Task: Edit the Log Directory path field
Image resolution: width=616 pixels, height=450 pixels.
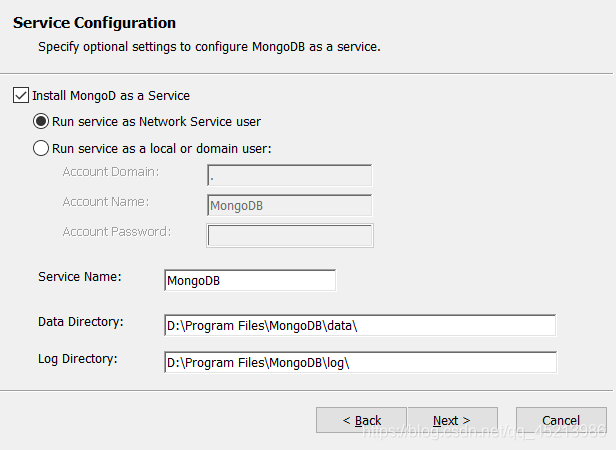Action: [360, 362]
